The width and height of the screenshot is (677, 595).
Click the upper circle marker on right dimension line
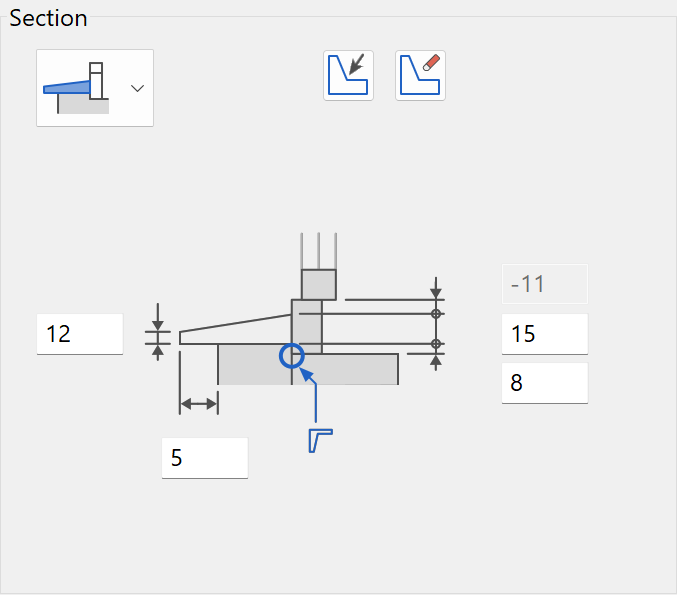pos(436,314)
